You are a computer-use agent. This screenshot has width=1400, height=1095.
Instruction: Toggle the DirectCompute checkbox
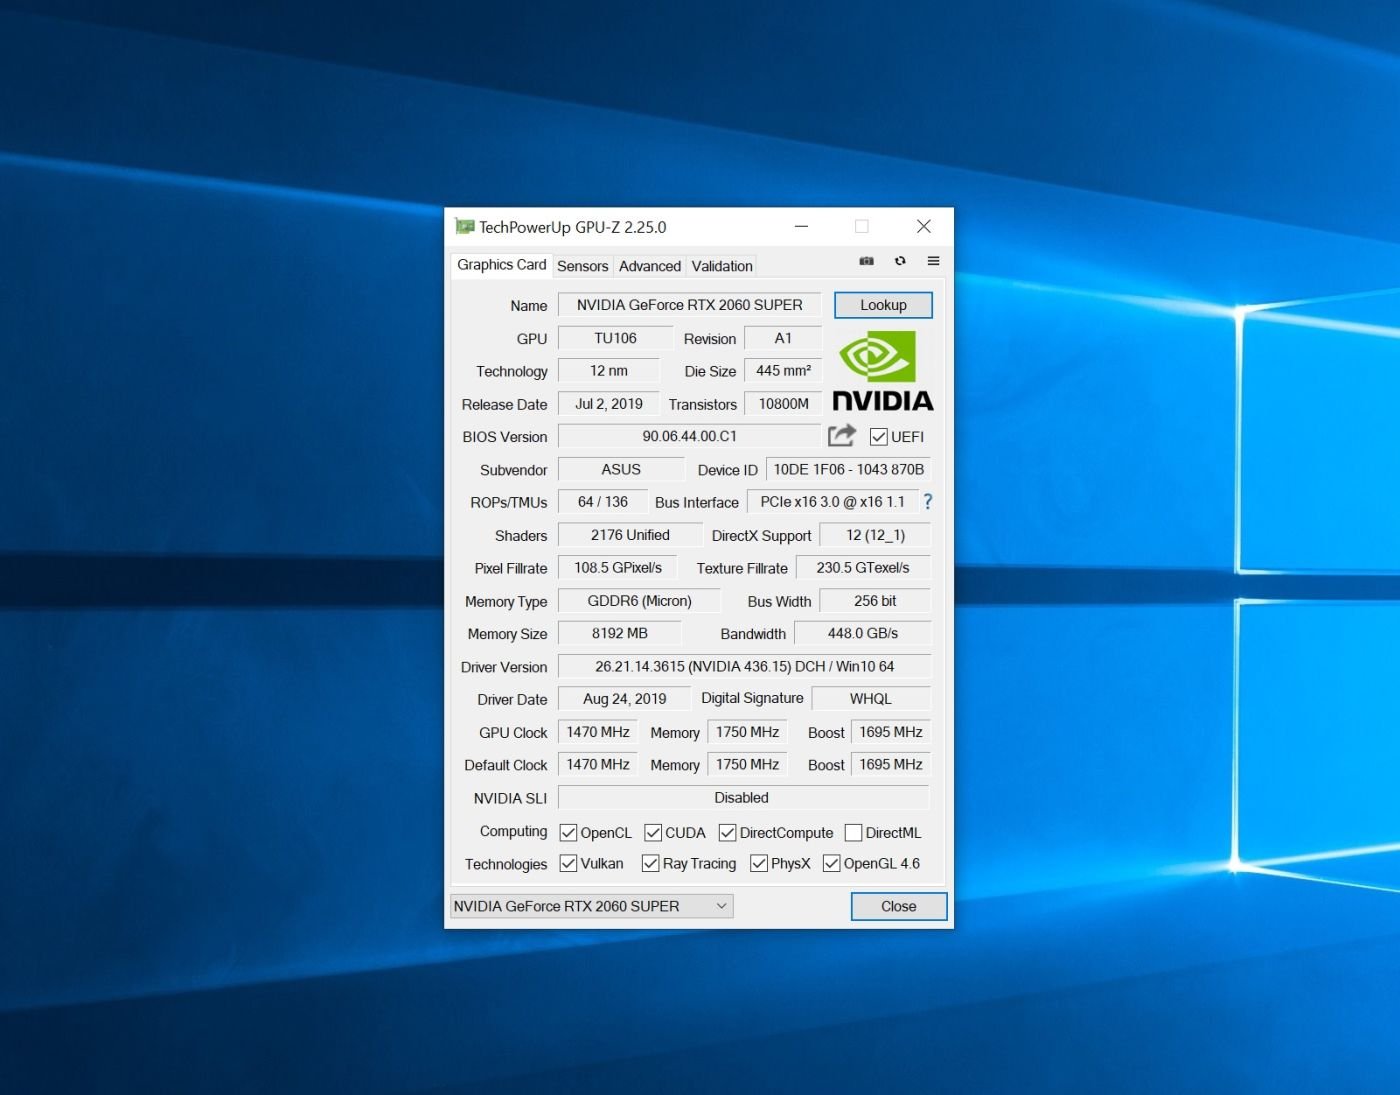(x=727, y=833)
